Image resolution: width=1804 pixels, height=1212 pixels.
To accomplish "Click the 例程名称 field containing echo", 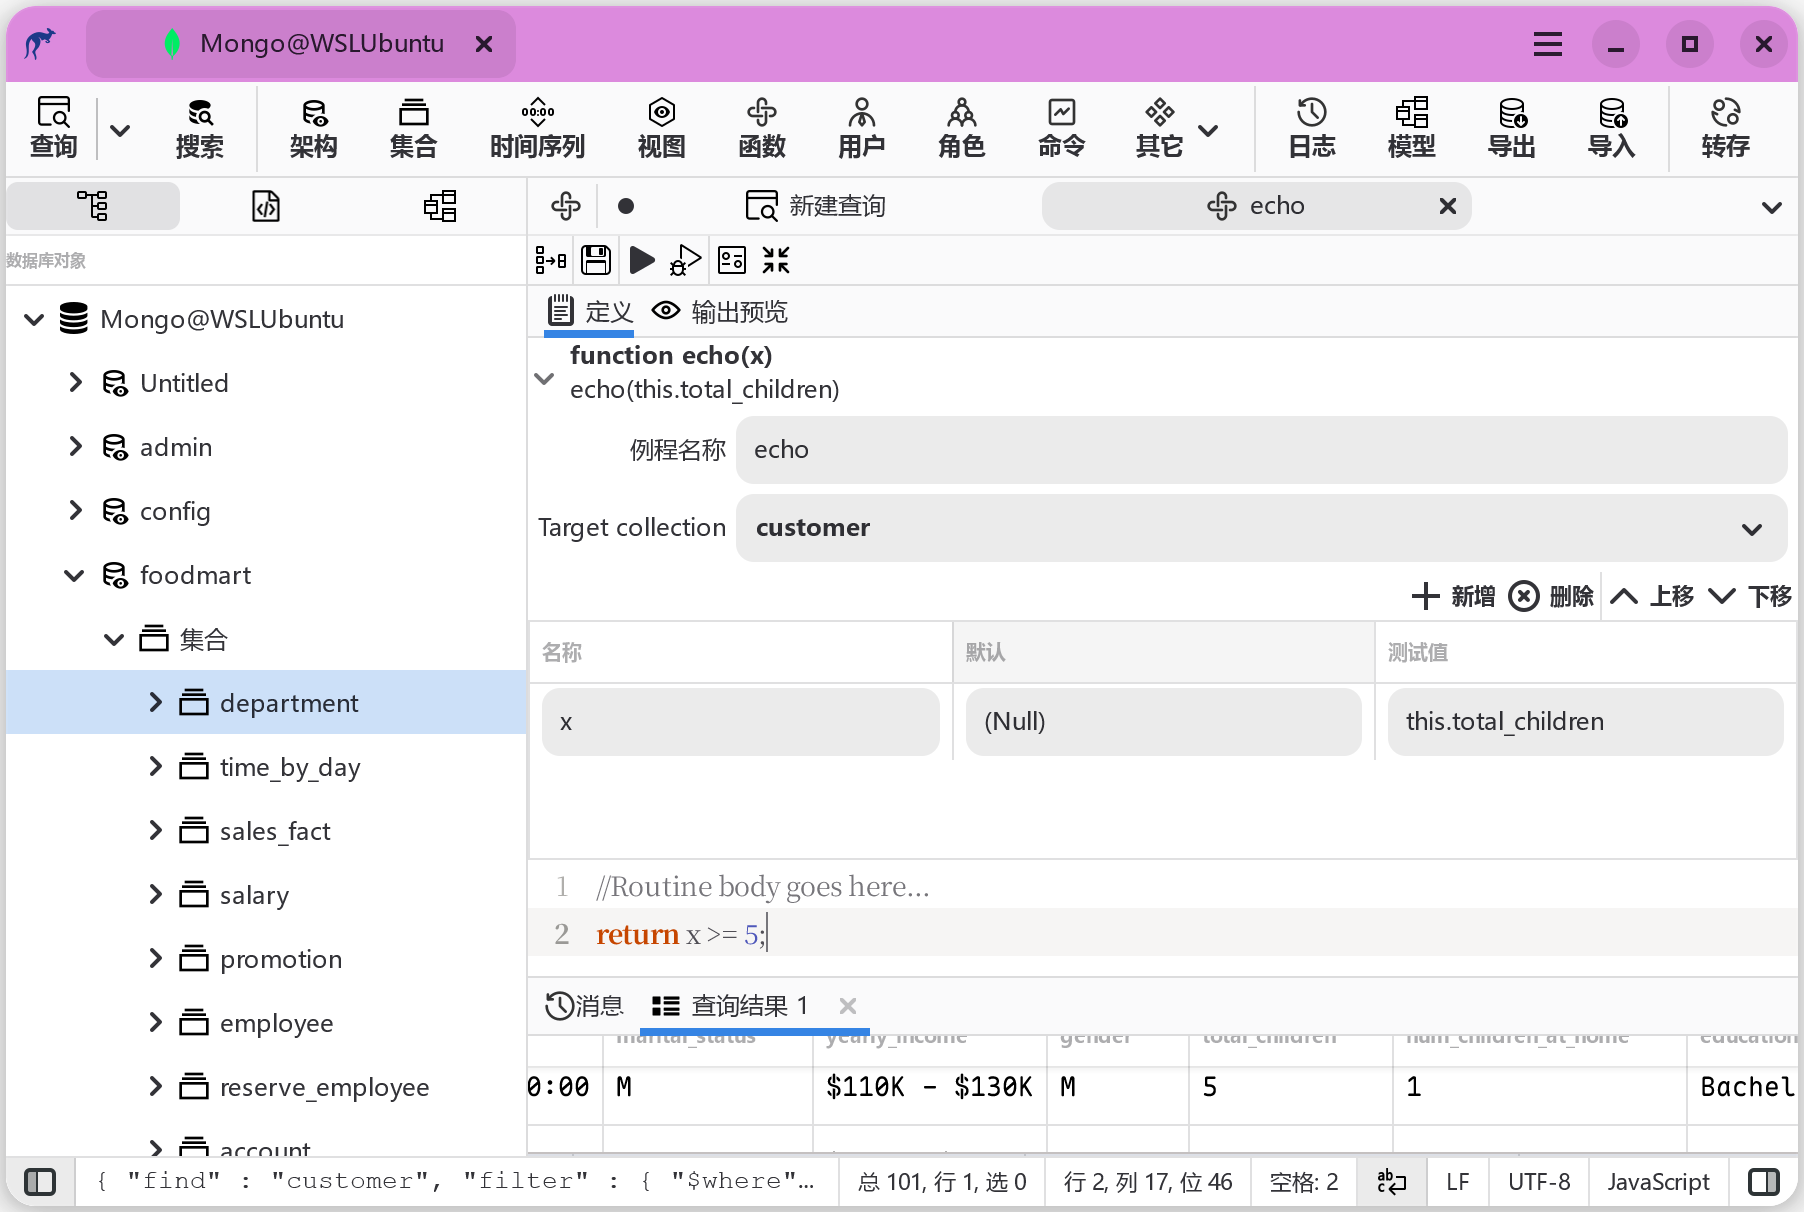I will [1260, 450].
